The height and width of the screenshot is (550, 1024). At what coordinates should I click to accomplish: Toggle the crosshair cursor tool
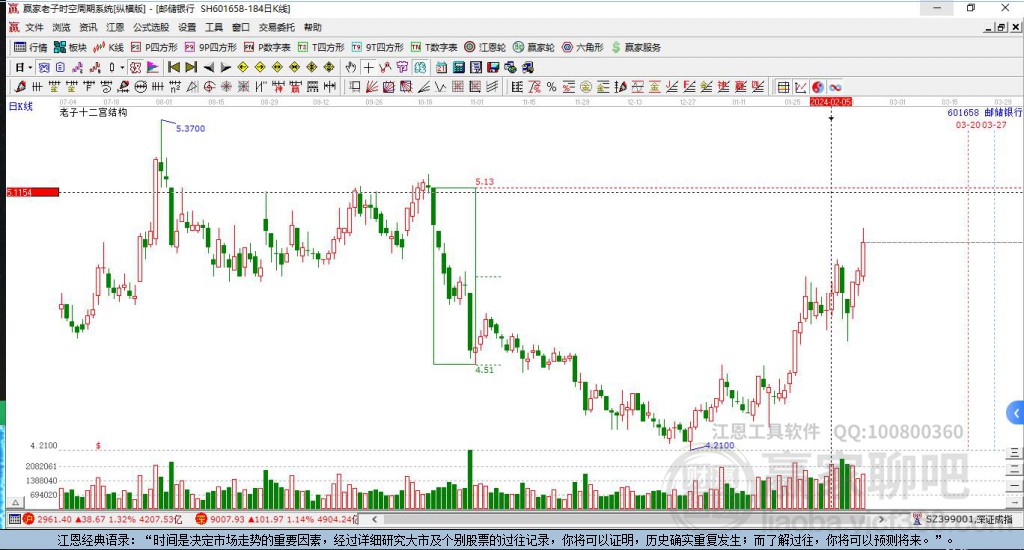tap(368, 67)
